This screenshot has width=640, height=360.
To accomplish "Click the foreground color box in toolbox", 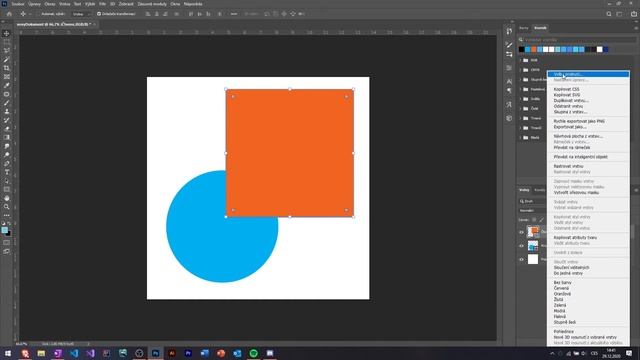I will (x=4, y=231).
